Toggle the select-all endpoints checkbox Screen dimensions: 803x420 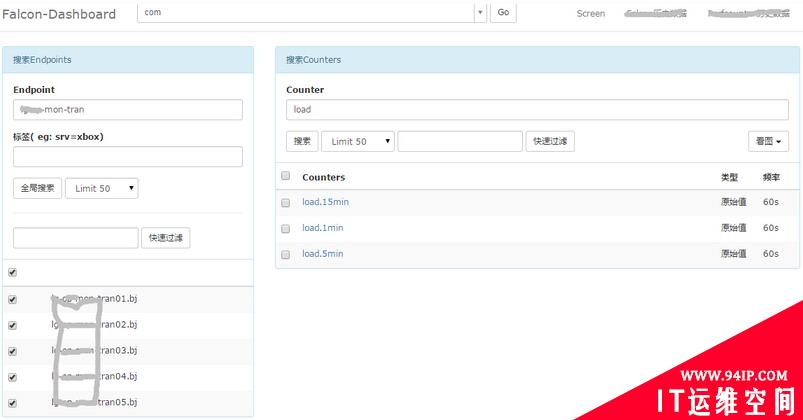point(12,272)
